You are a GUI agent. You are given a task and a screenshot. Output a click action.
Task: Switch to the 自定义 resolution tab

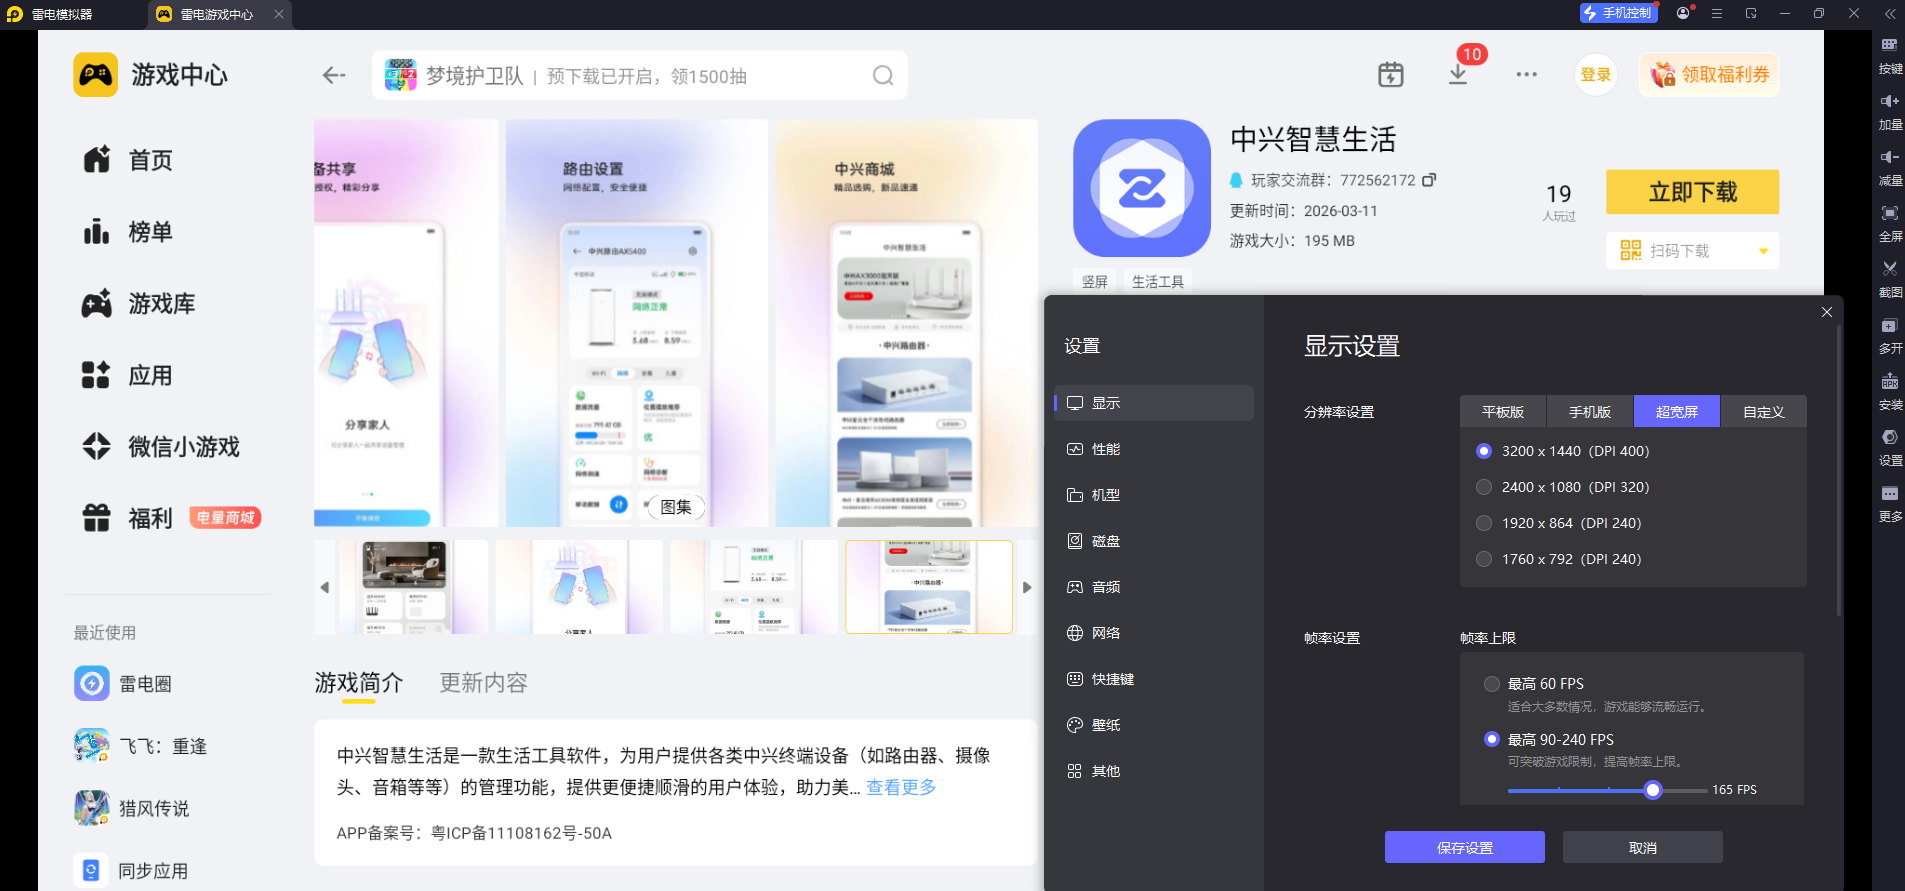click(1764, 411)
